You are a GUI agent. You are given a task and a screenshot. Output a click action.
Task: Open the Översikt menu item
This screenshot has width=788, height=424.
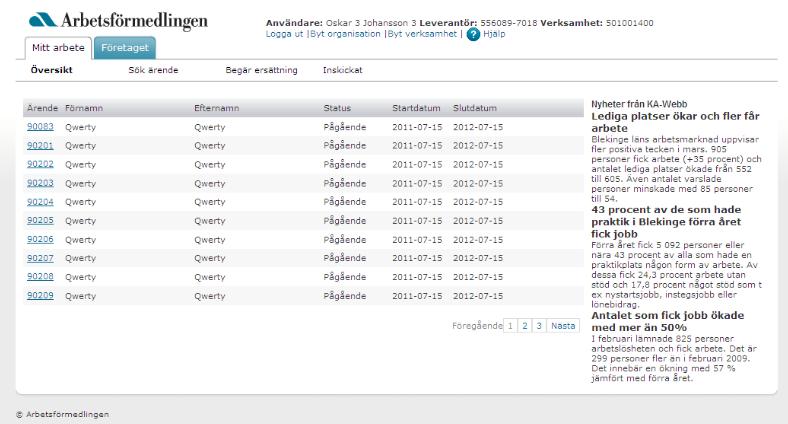point(51,70)
